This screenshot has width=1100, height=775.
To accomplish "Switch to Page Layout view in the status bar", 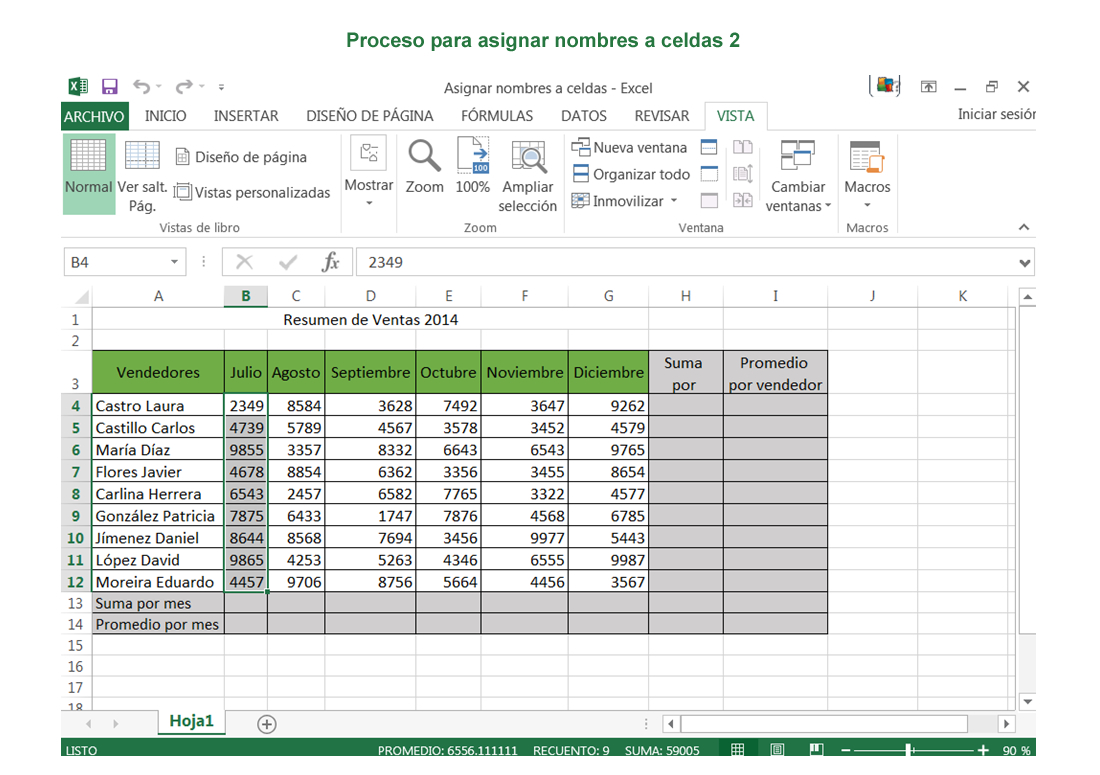I will pyautogui.click(x=777, y=749).
